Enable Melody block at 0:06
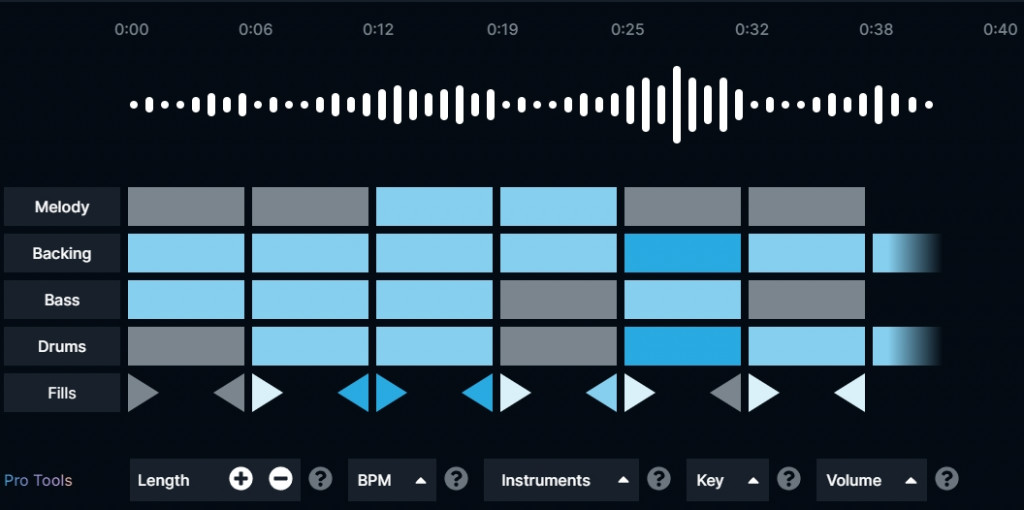This screenshot has height=510, width=1024. pyautogui.click(x=310, y=206)
